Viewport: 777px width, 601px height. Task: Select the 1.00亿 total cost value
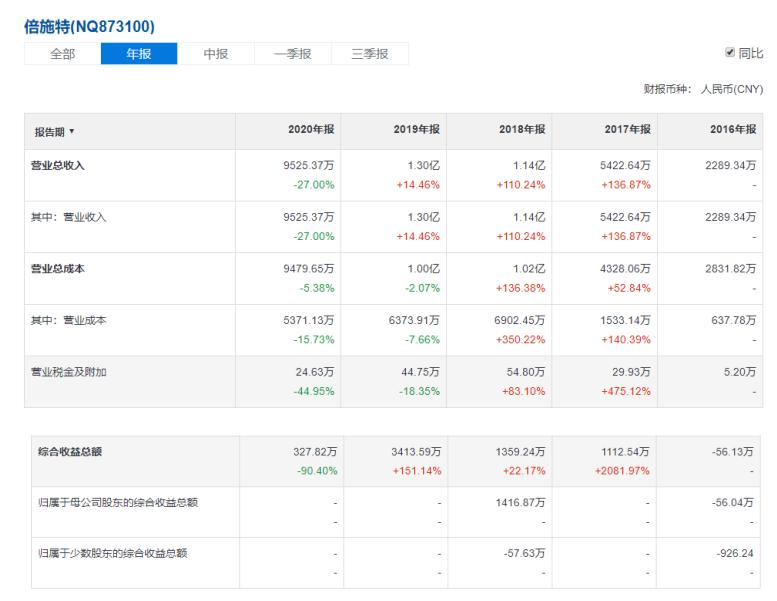click(x=424, y=269)
